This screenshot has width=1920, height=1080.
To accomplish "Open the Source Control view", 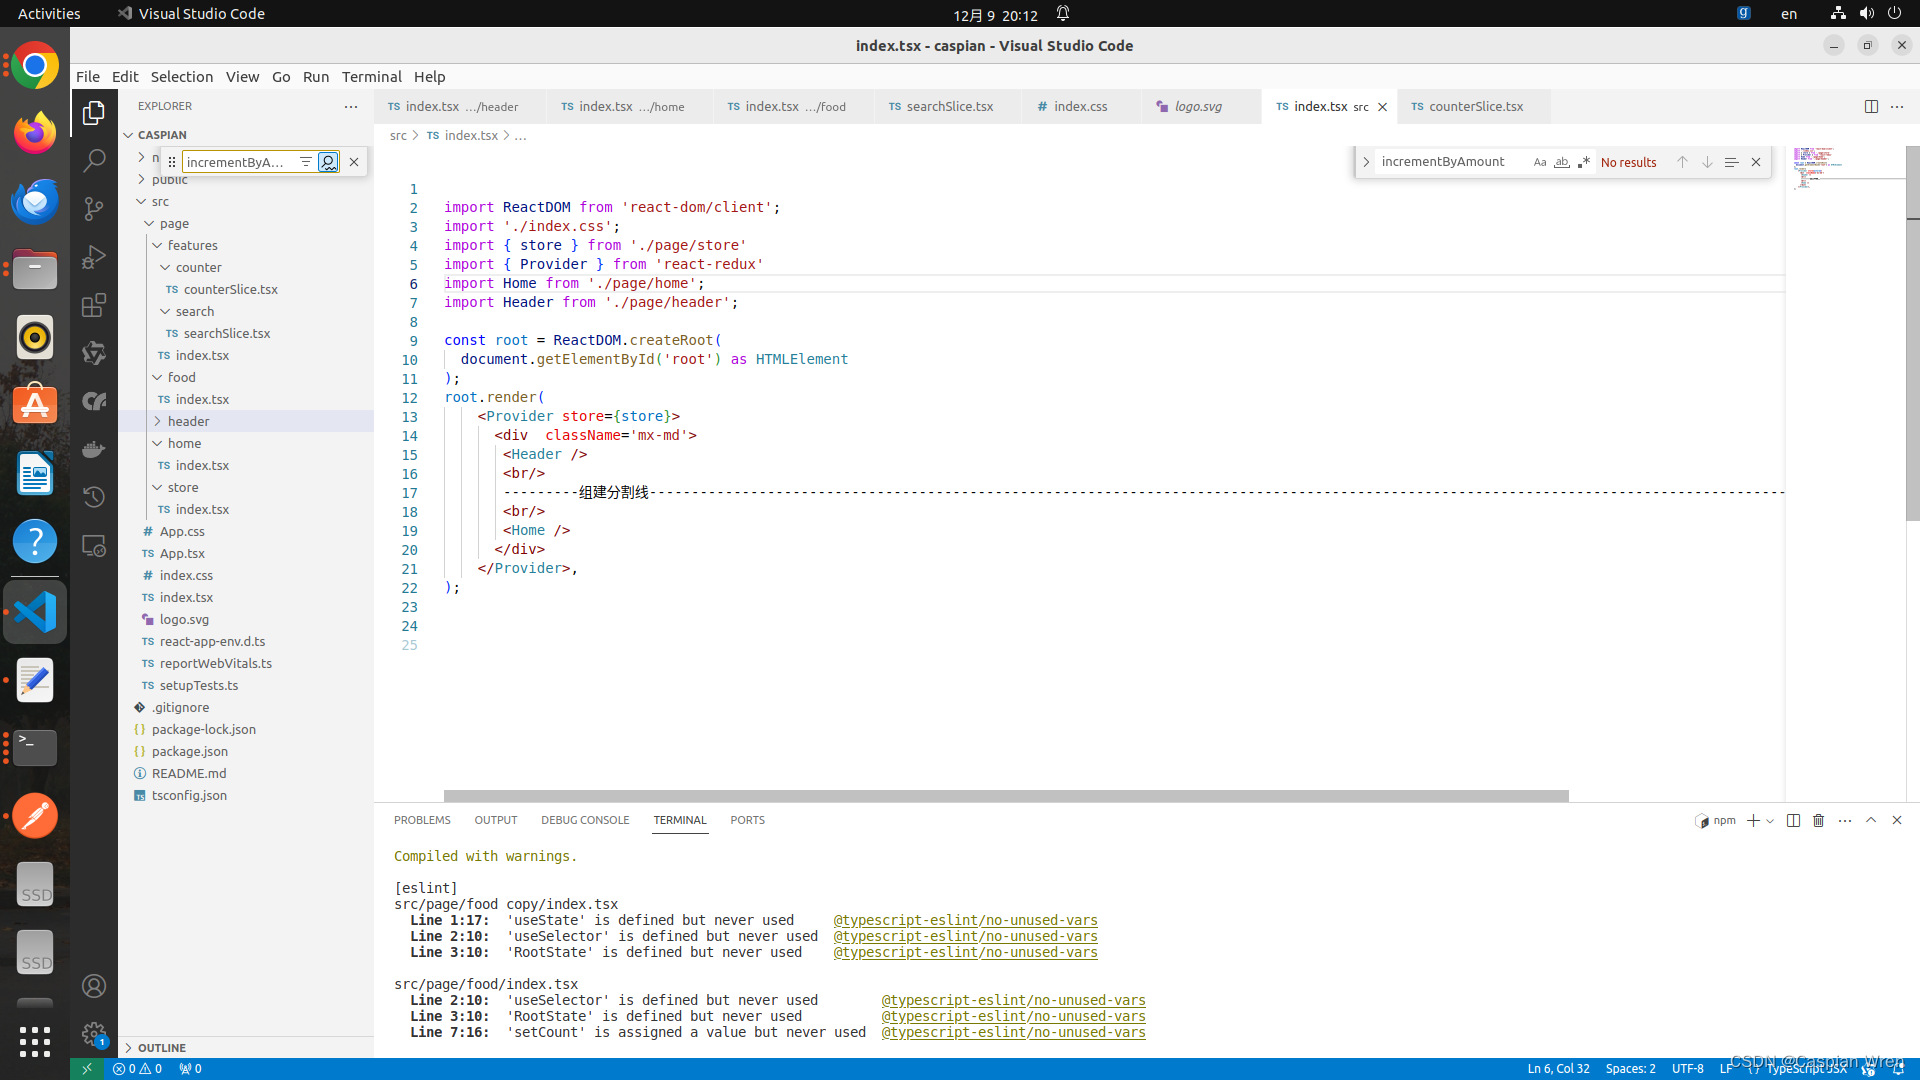I will (x=94, y=208).
